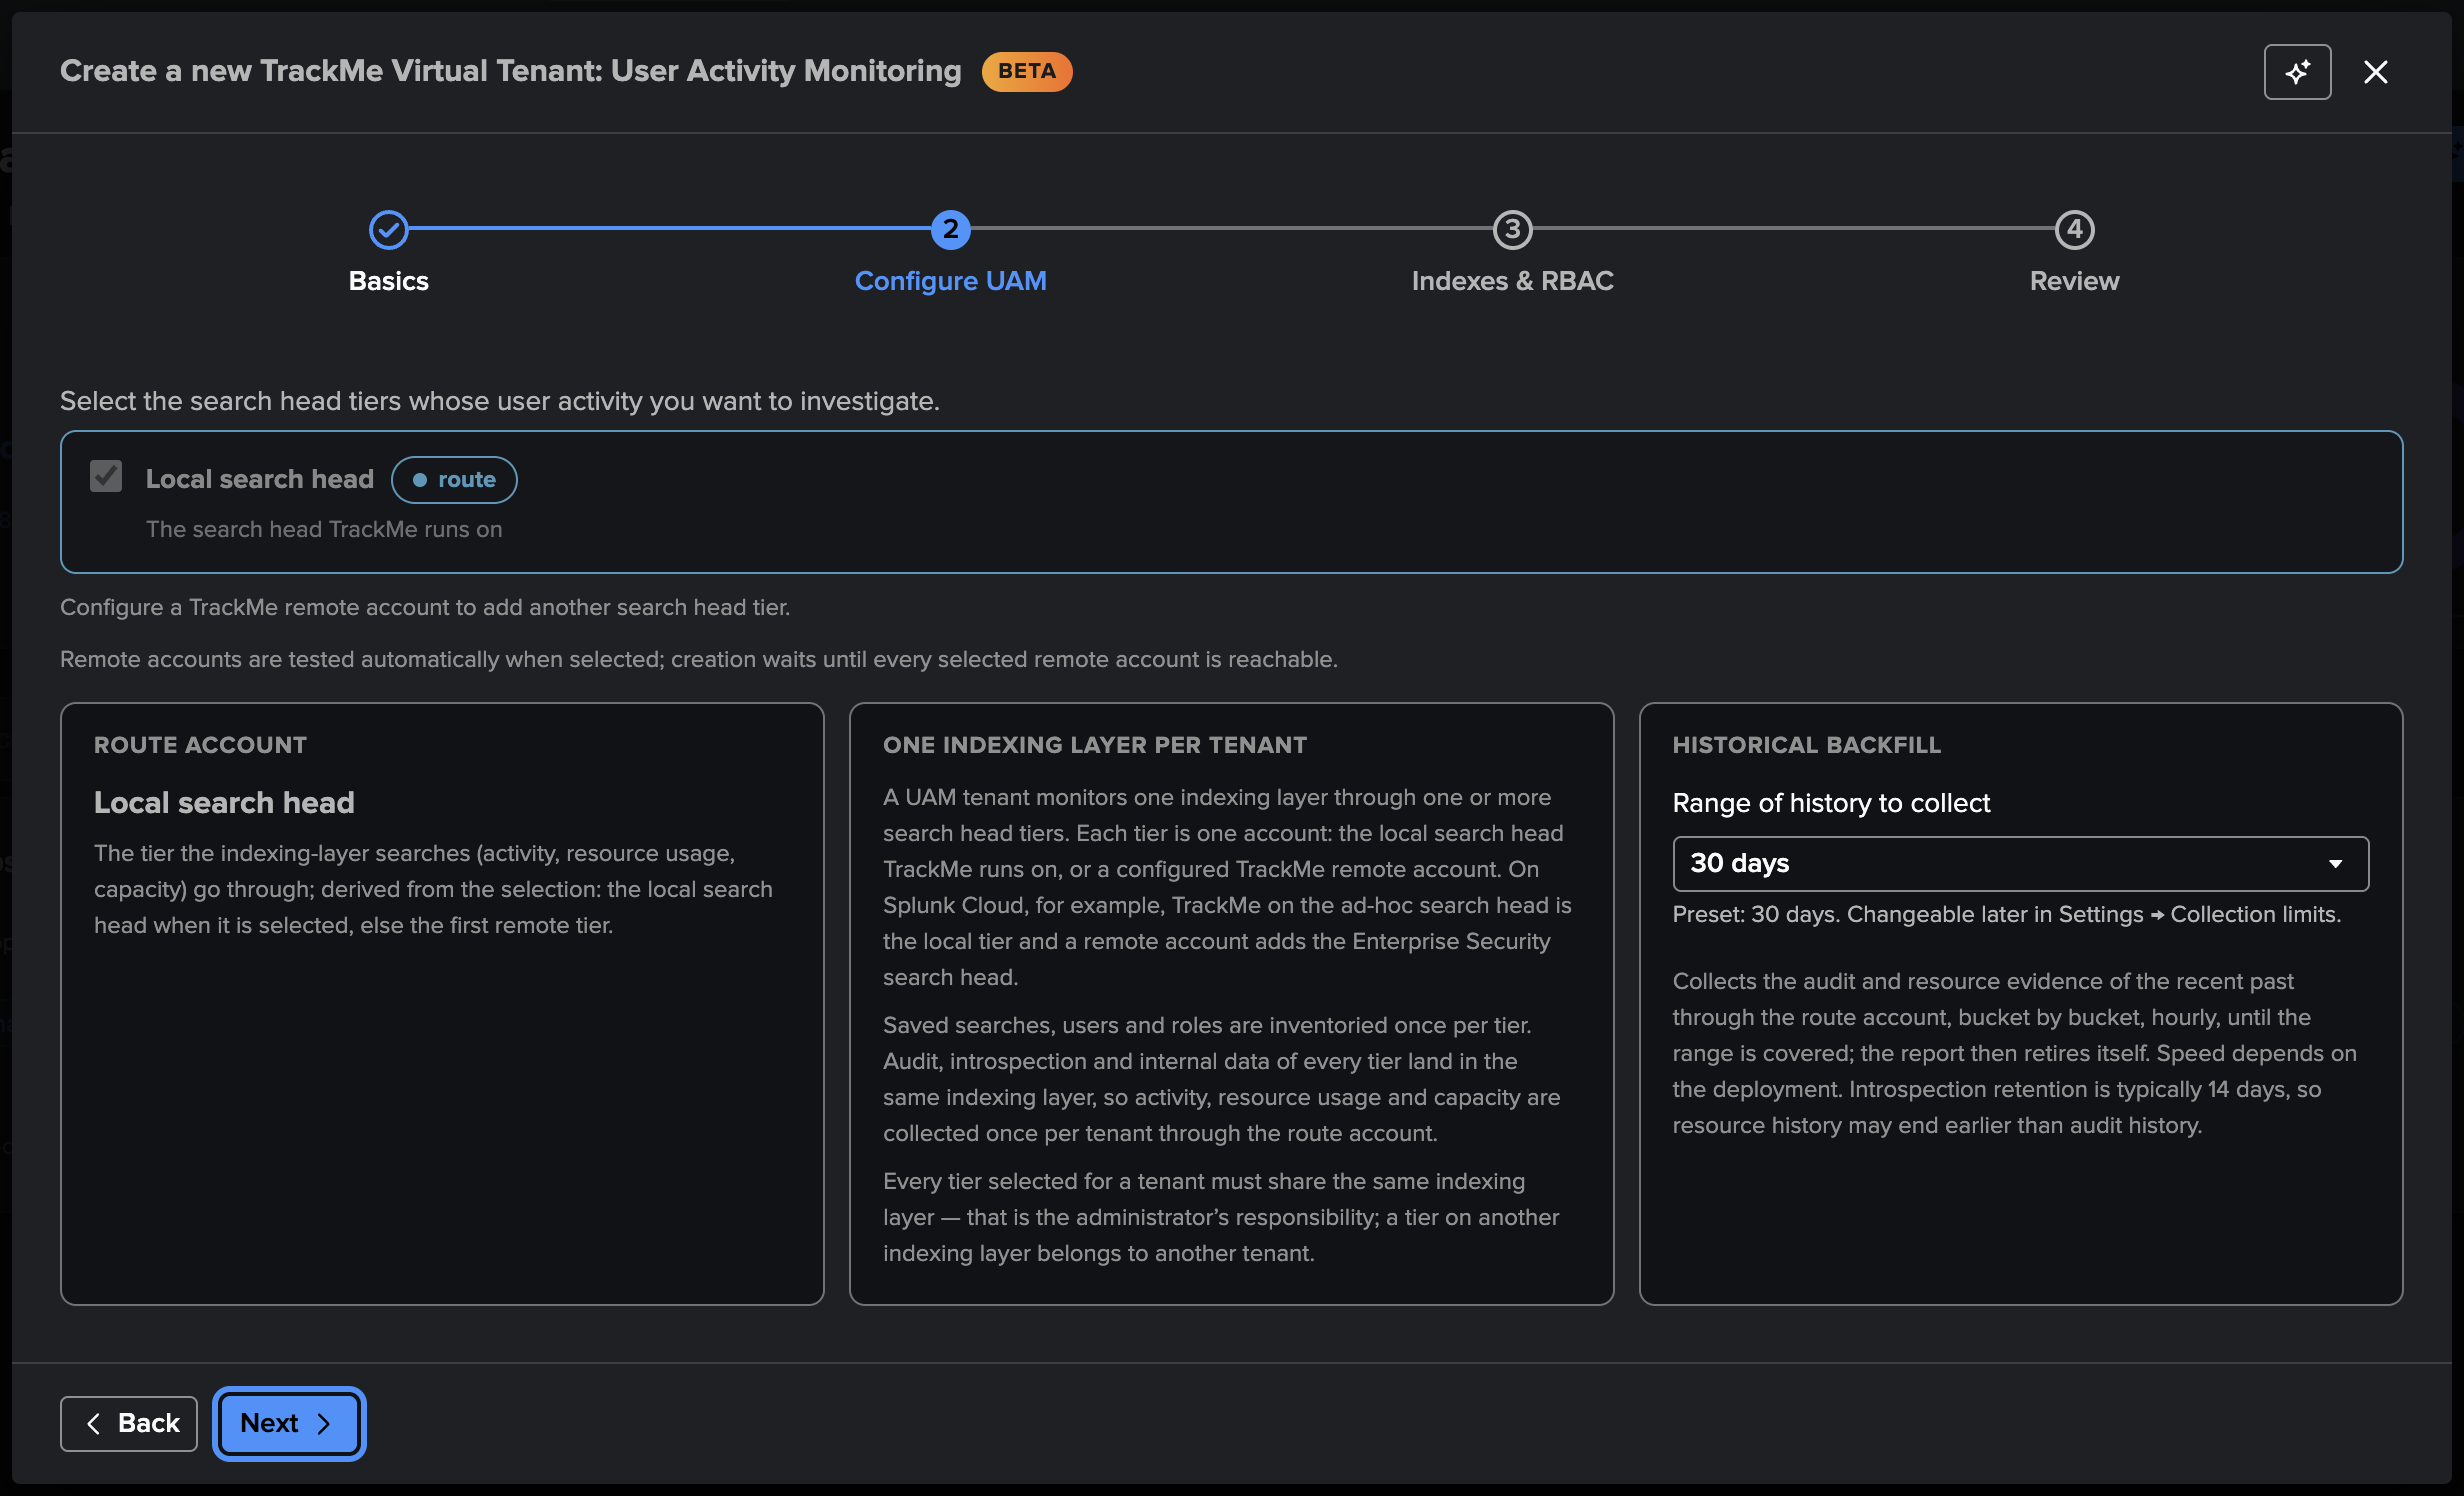This screenshot has width=2464, height=1496.
Task: Click the Basics step checkmark circle
Action: pos(388,230)
